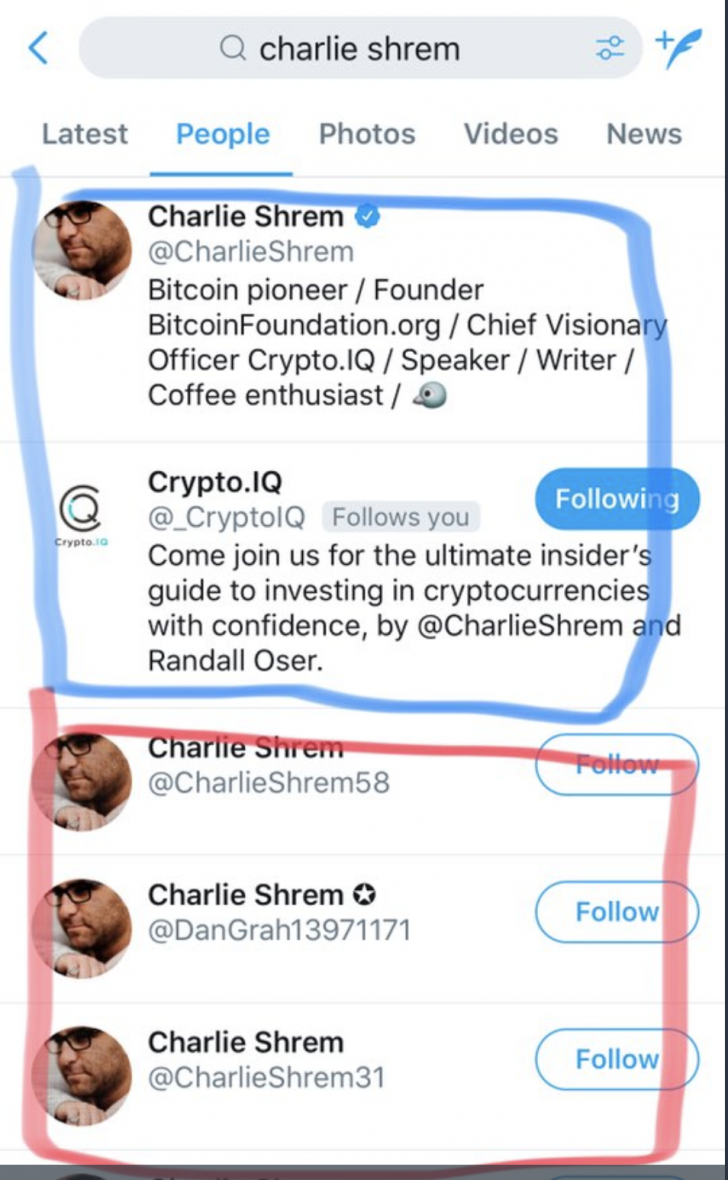Select the News tab

coord(643,134)
